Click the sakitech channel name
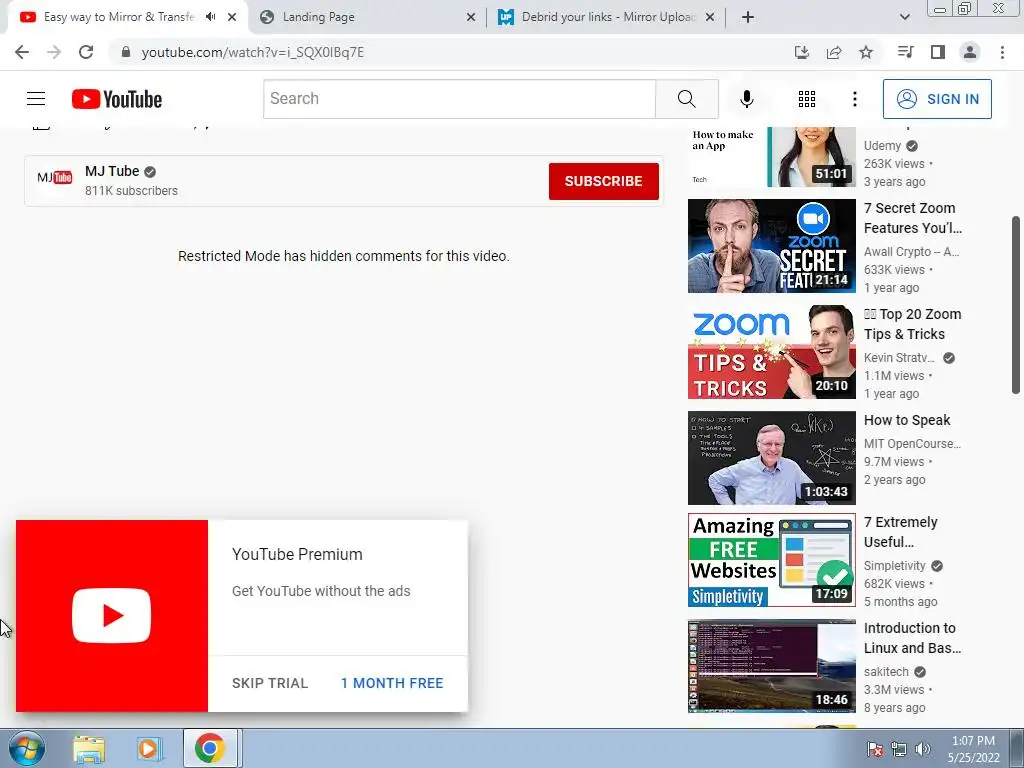The image size is (1024, 768). [886, 671]
